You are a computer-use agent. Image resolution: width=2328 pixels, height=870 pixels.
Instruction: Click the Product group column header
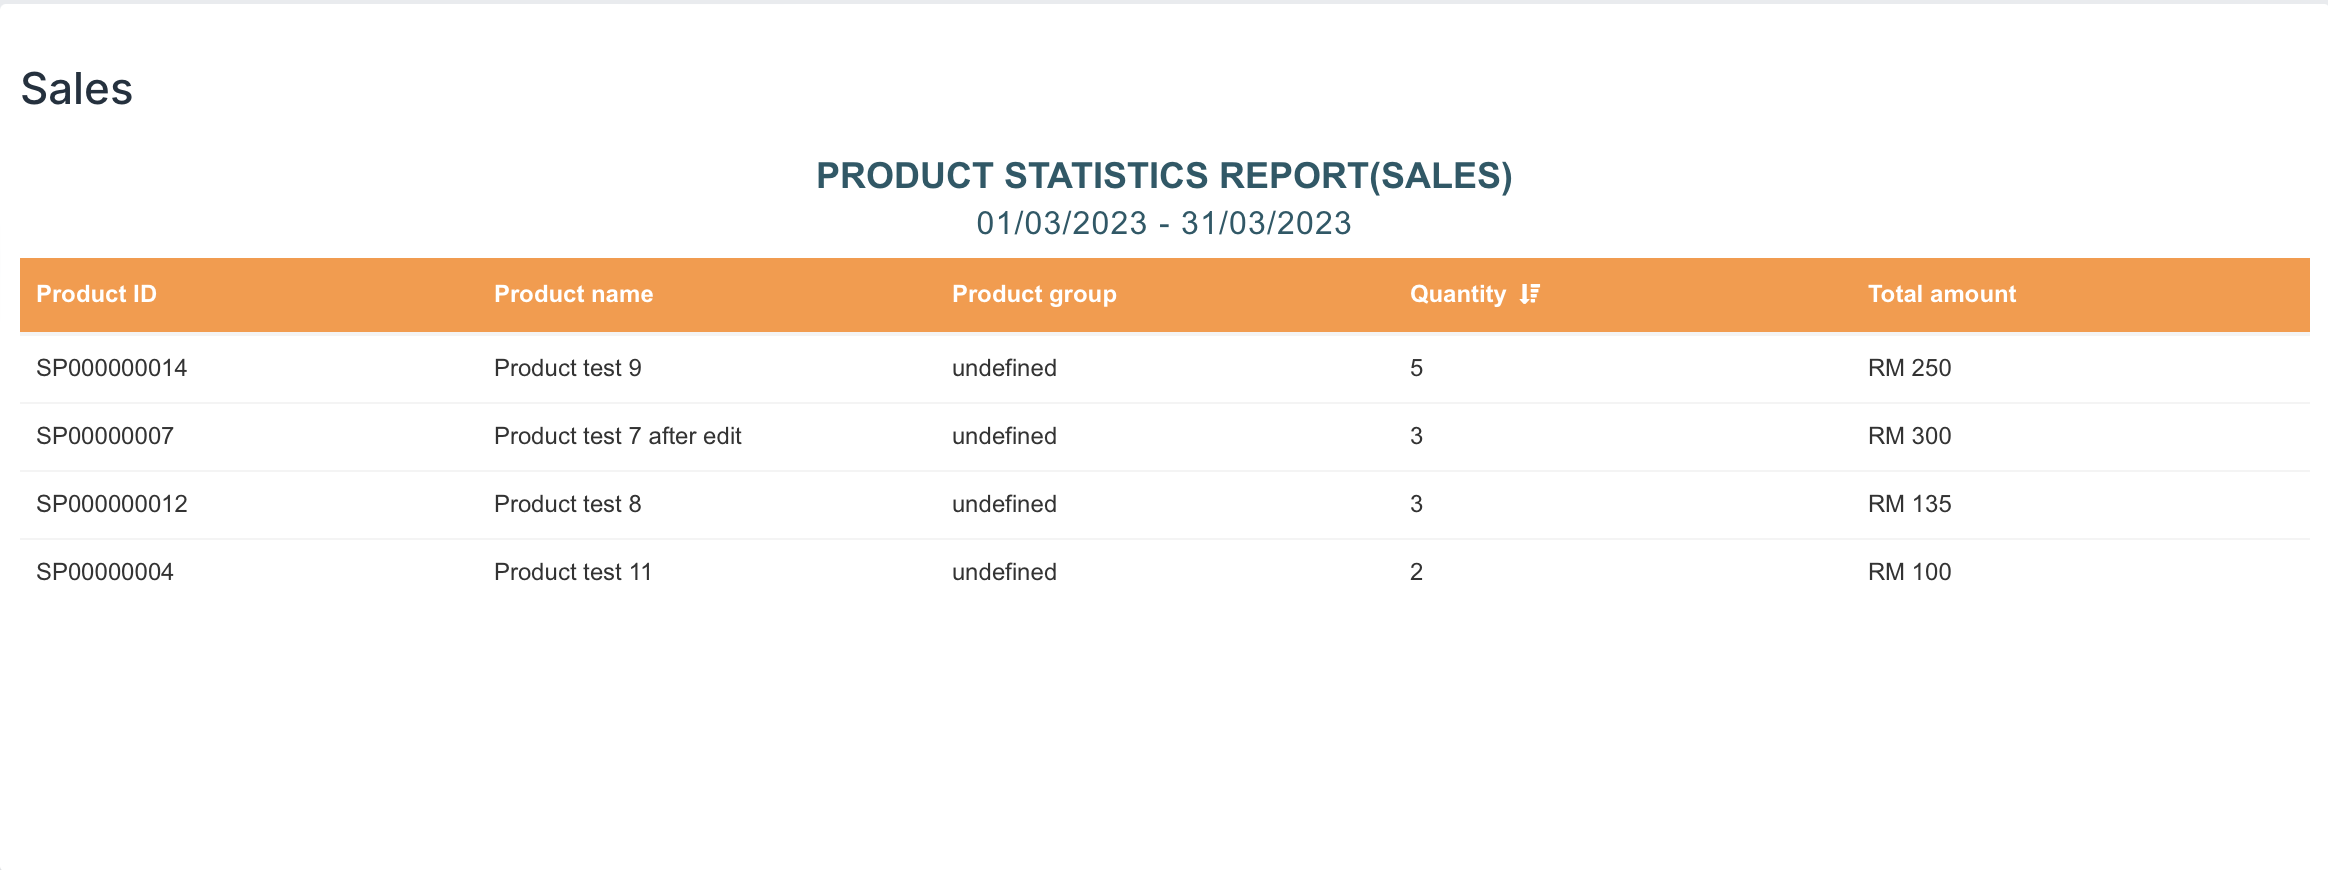tap(1033, 294)
